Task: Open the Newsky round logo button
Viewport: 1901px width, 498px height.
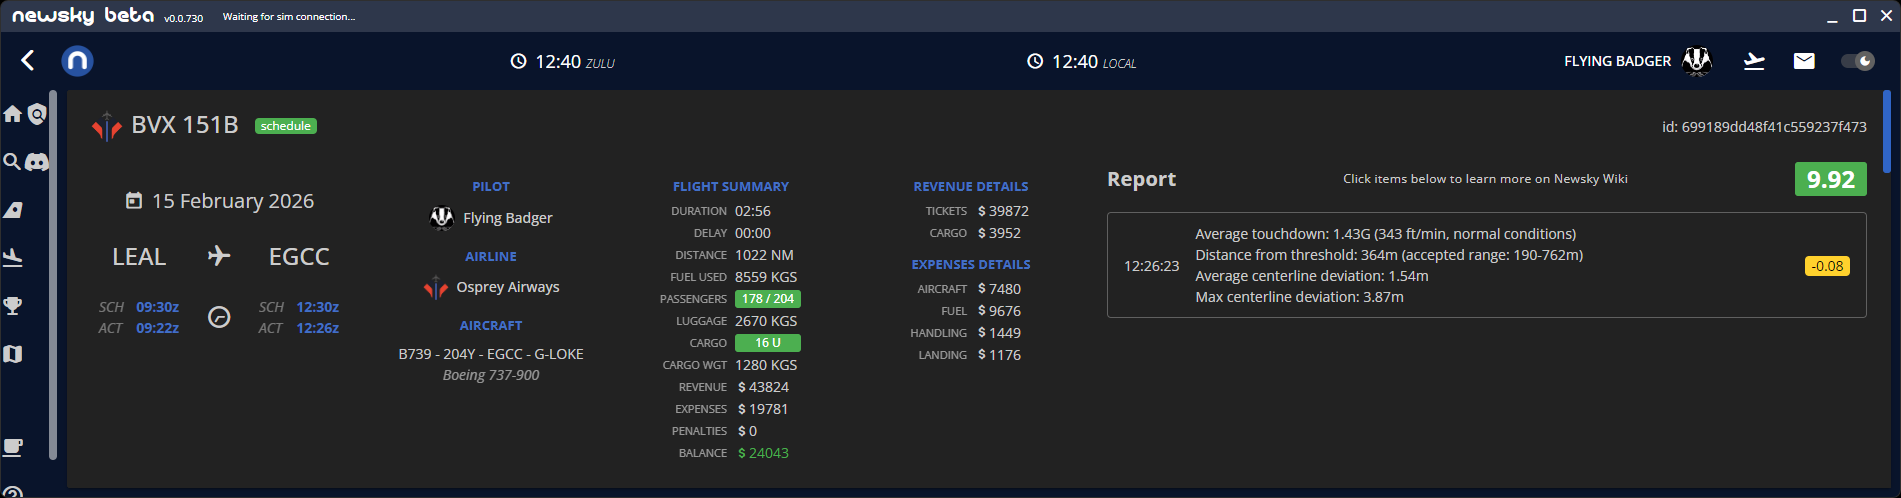Action: [77, 61]
